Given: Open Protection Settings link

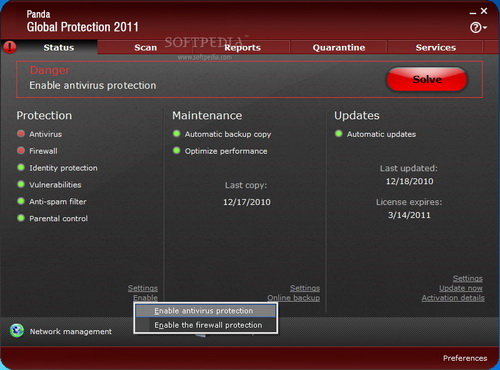Looking at the screenshot, I should [143, 288].
